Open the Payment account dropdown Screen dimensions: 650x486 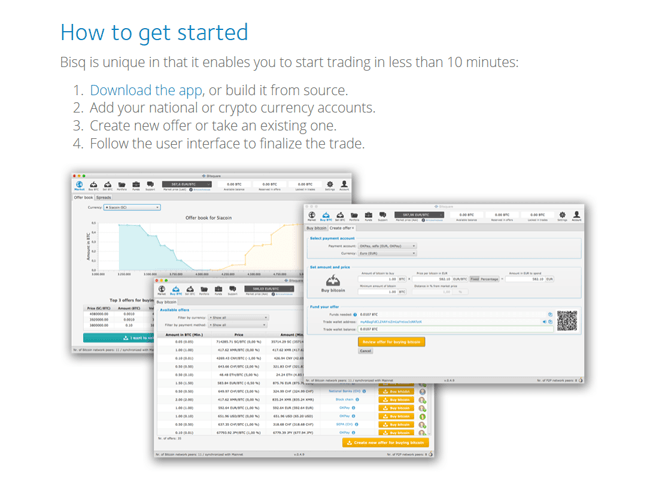pyautogui.click(x=388, y=245)
